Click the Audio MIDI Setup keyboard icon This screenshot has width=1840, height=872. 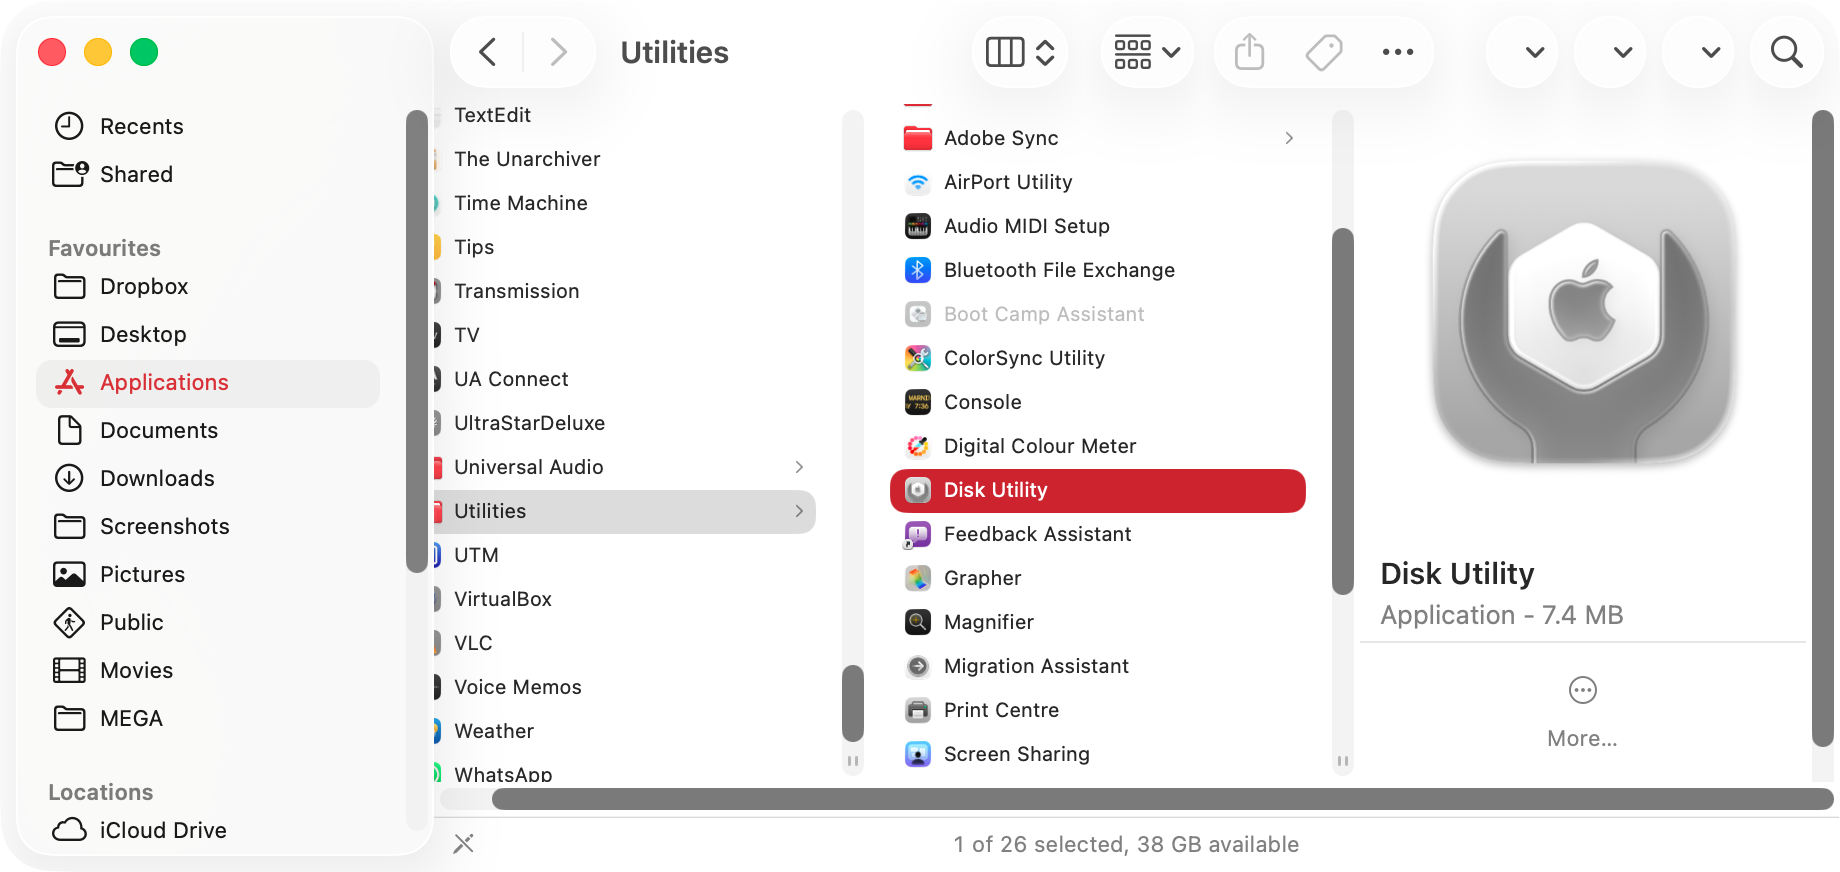click(918, 226)
